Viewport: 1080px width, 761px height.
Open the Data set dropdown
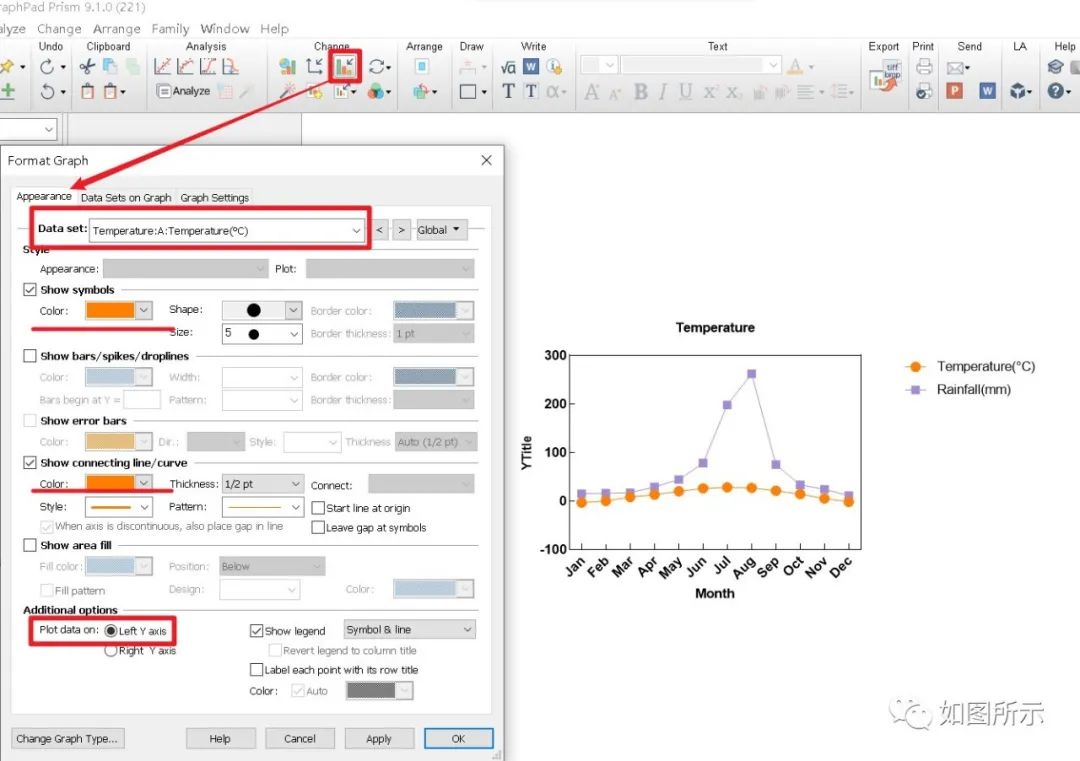[227, 231]
